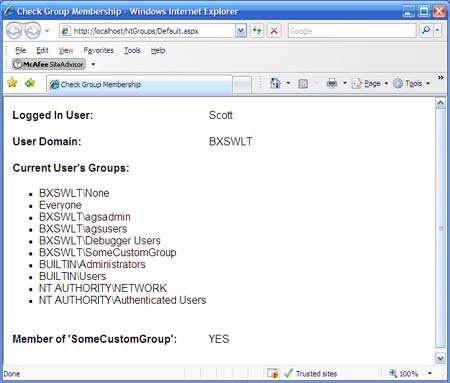Click the BXSWLT\Debugger Users entry
Viewport: 450px width, 383px height.
100,240
